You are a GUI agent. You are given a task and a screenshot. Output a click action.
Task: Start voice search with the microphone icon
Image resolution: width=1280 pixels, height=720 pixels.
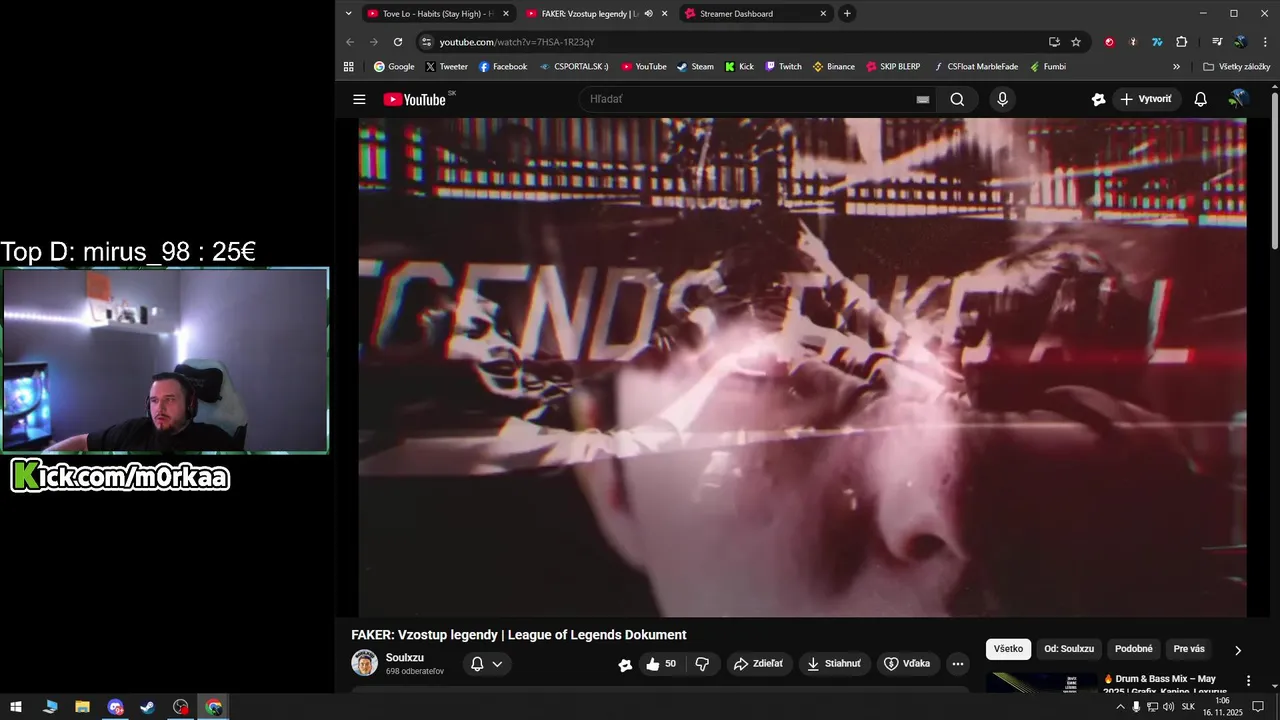click(1002, 99)
